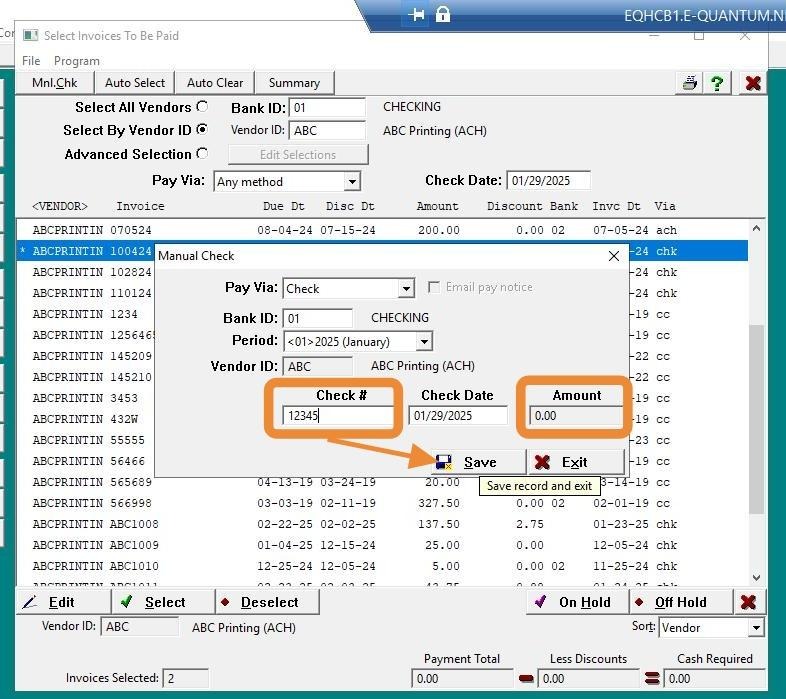Click the Cash Required field

(x=714, y=678)
